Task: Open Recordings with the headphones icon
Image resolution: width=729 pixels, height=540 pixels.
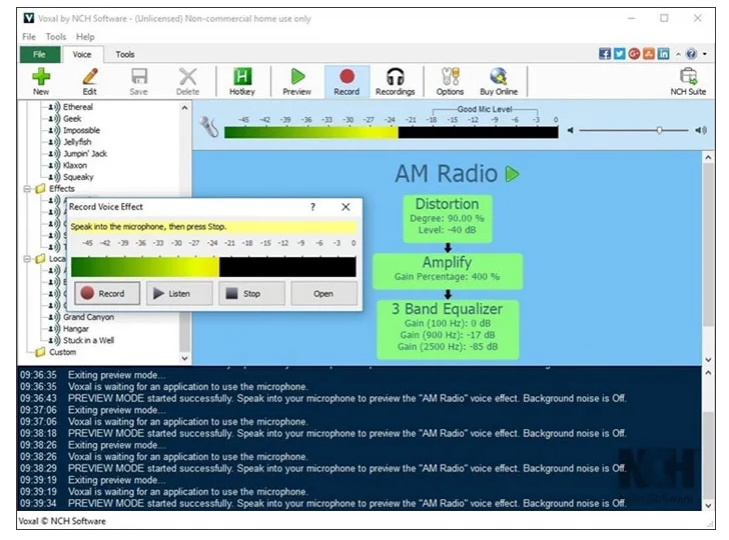Action: tap(395, 77)
